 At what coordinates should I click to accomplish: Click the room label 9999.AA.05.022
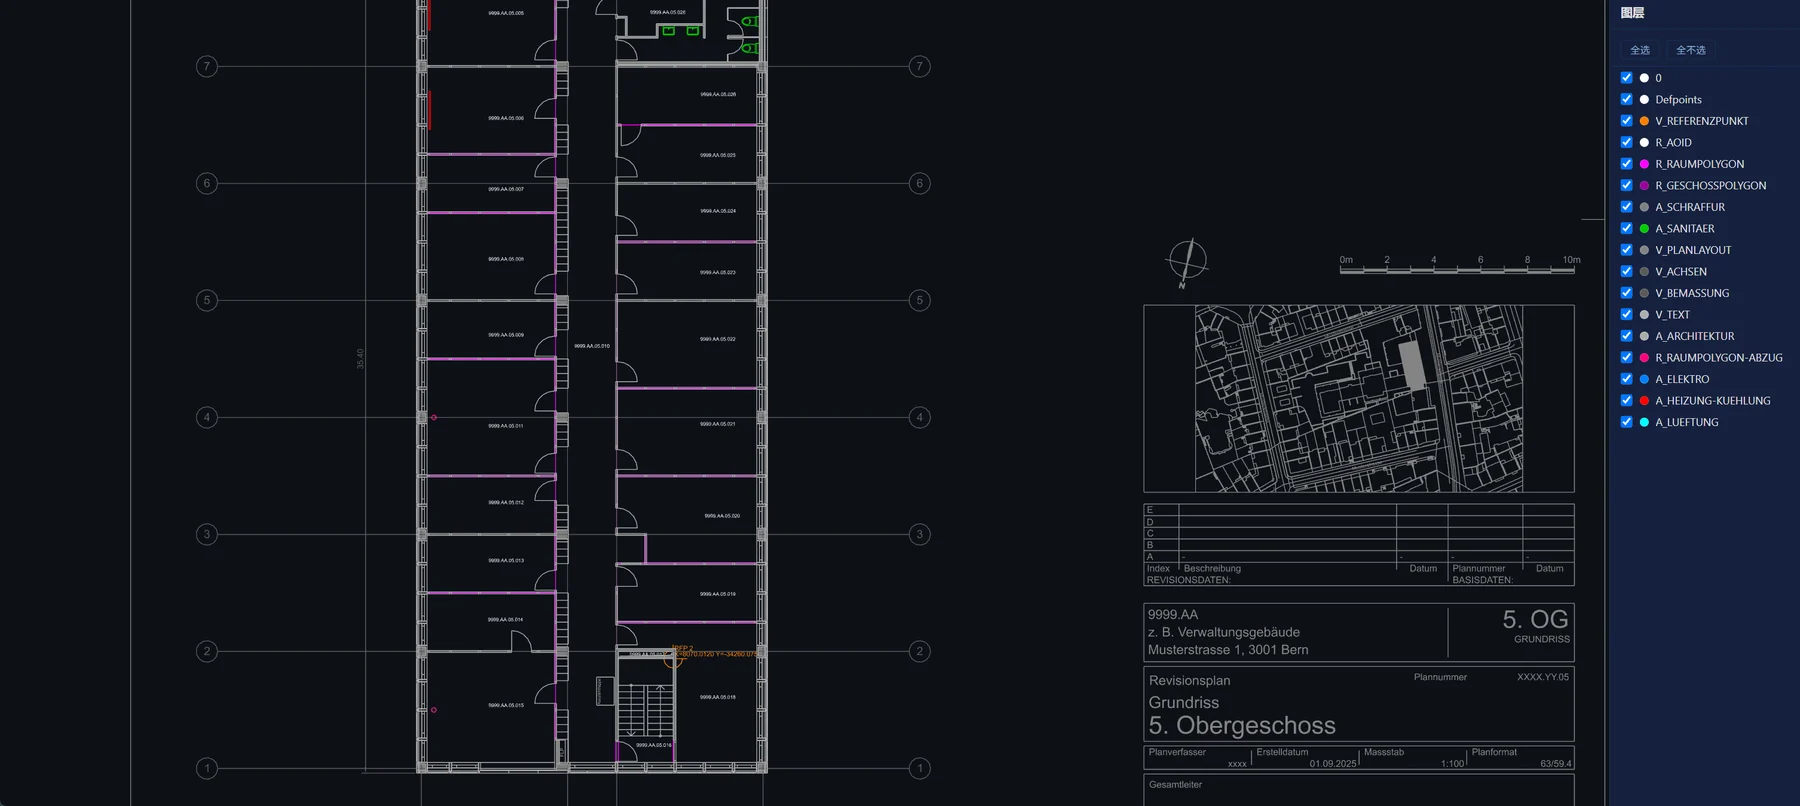click(718, 339)
